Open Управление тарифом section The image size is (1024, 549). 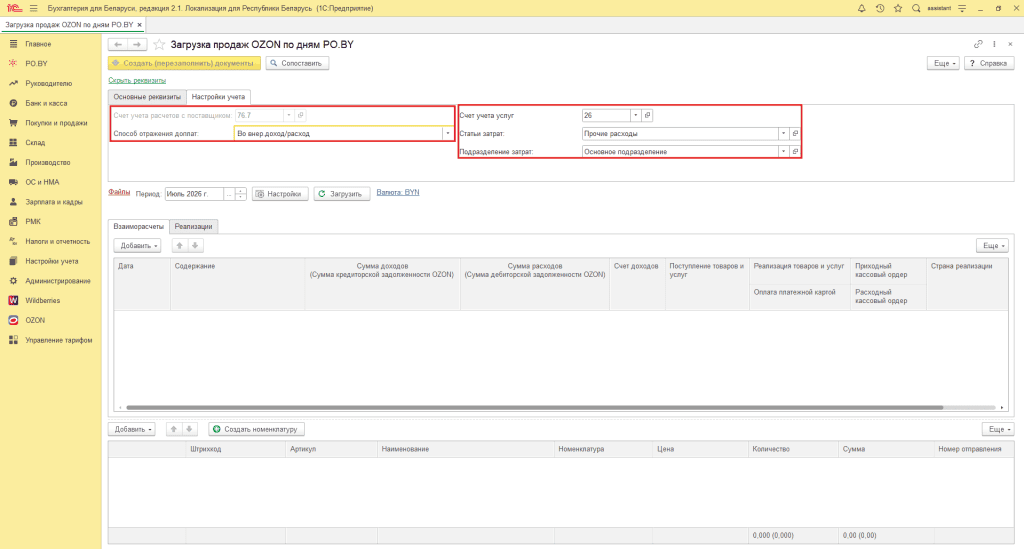tap(59, 340)
